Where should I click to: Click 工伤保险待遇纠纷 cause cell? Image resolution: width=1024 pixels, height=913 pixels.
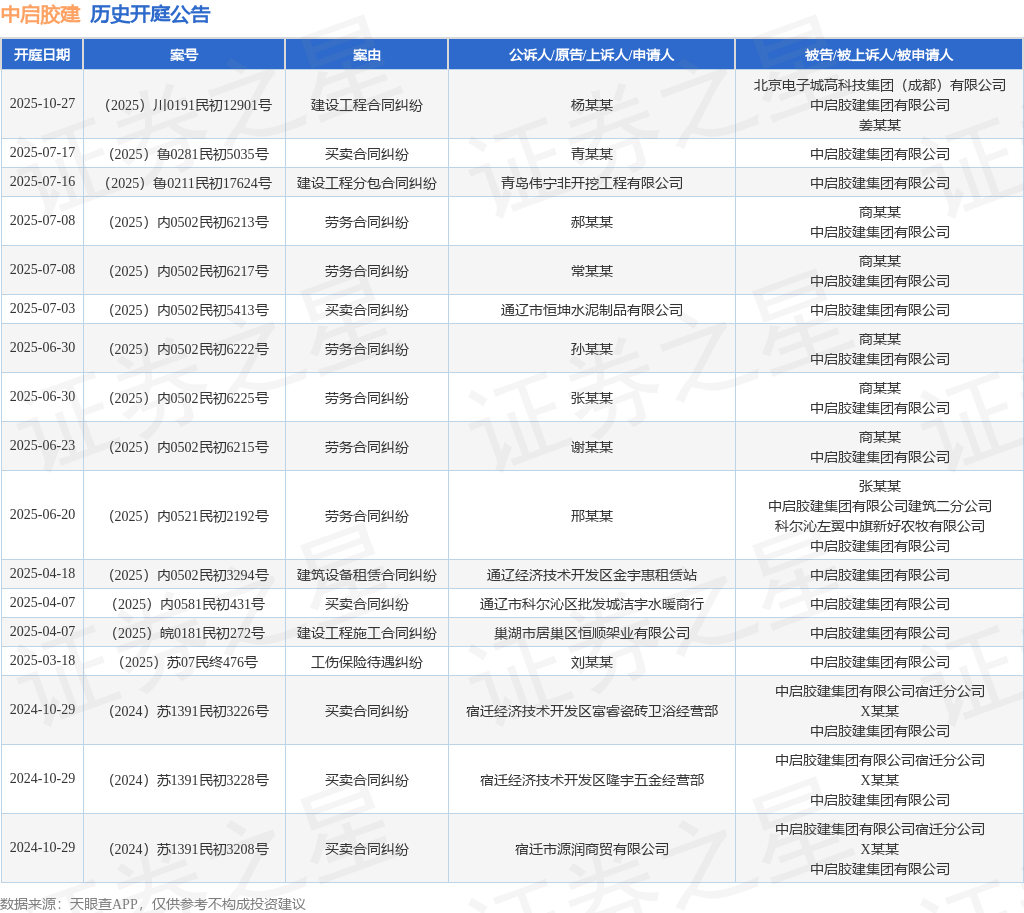[x=366, y=662]
